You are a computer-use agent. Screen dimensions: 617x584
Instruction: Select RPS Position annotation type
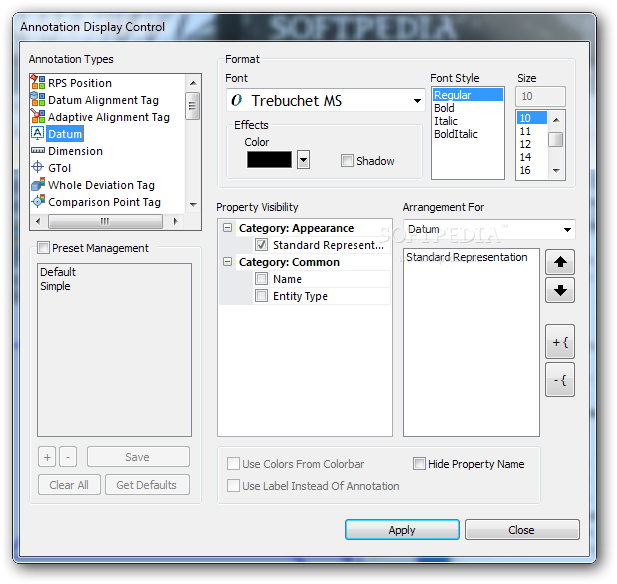click(80, 83)
